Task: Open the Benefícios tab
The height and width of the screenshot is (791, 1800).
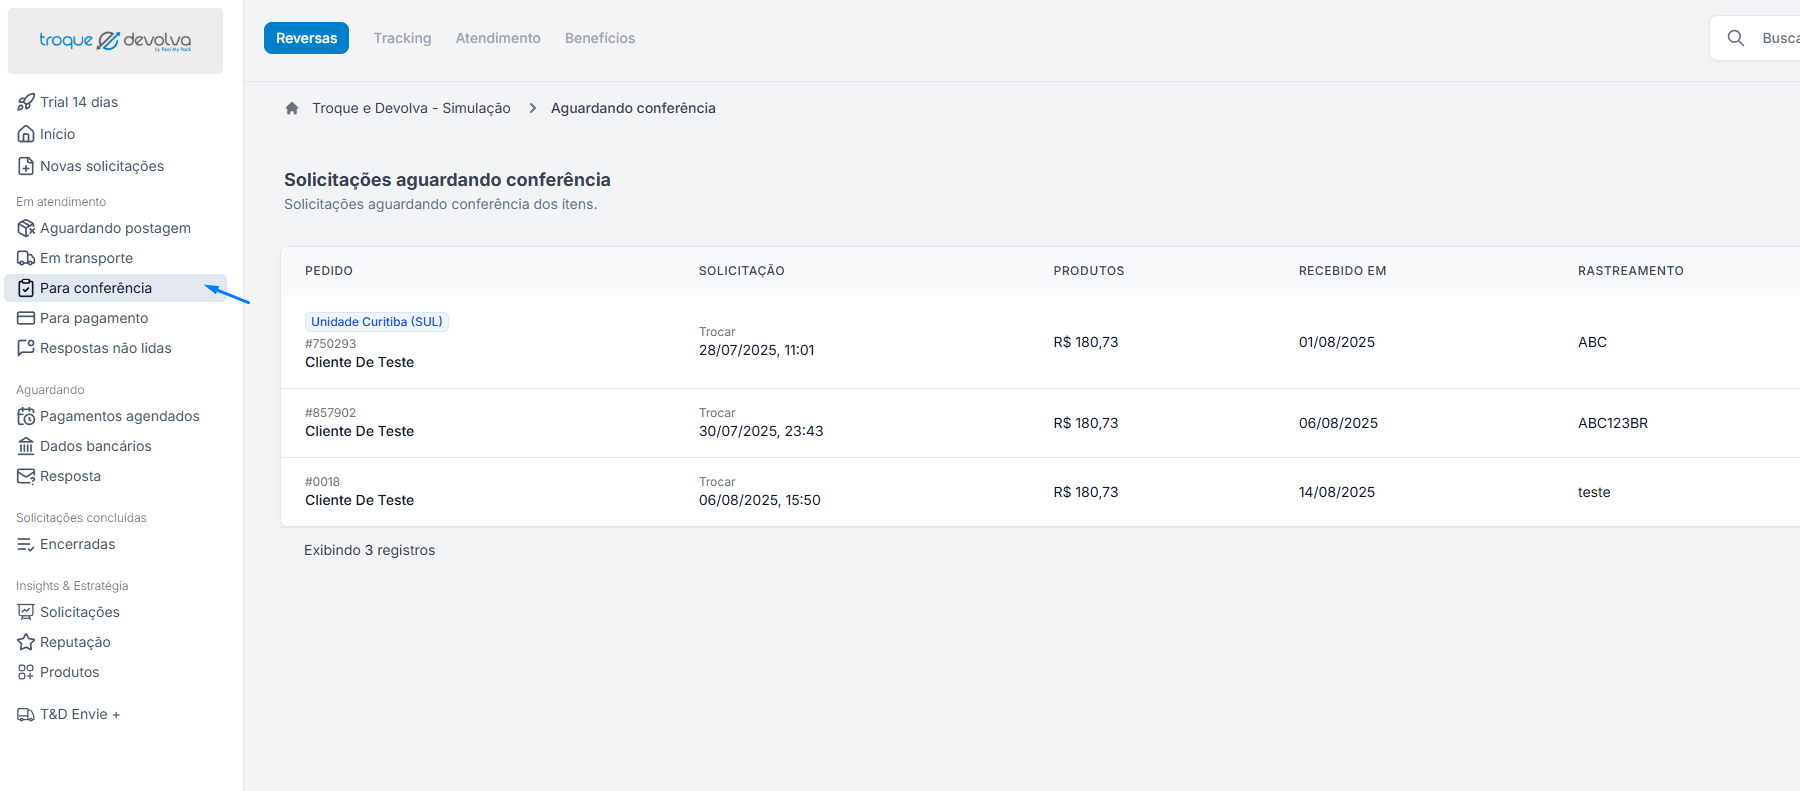Action: tap(600, 38)
